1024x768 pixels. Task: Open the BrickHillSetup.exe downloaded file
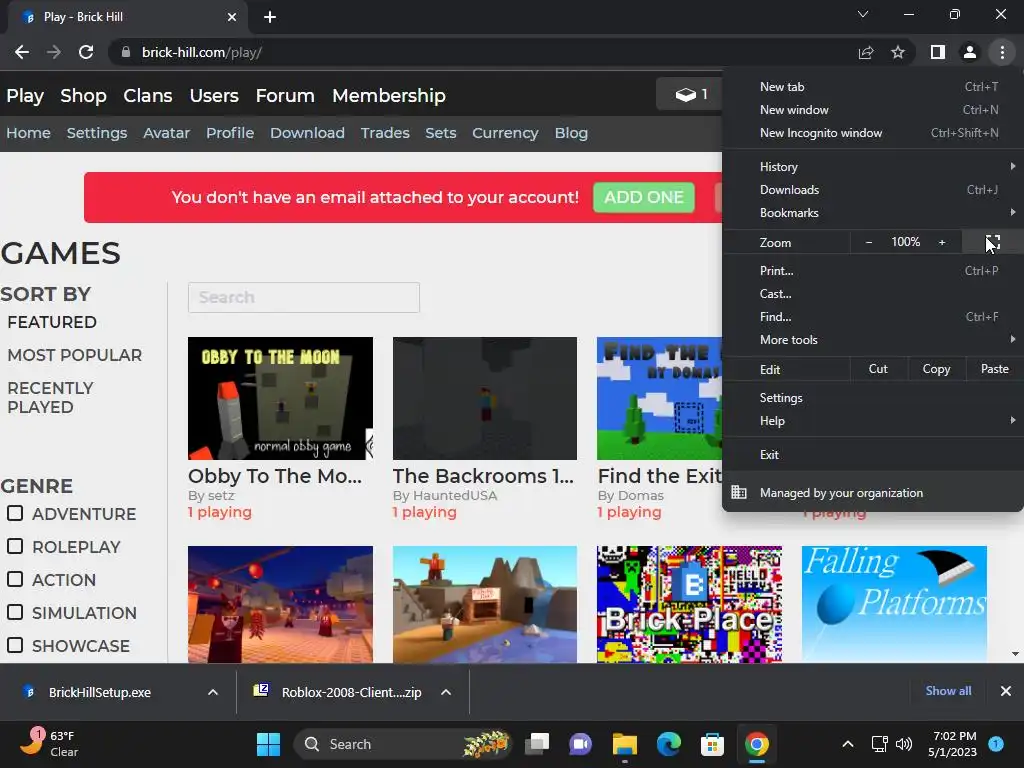[99, 692]
